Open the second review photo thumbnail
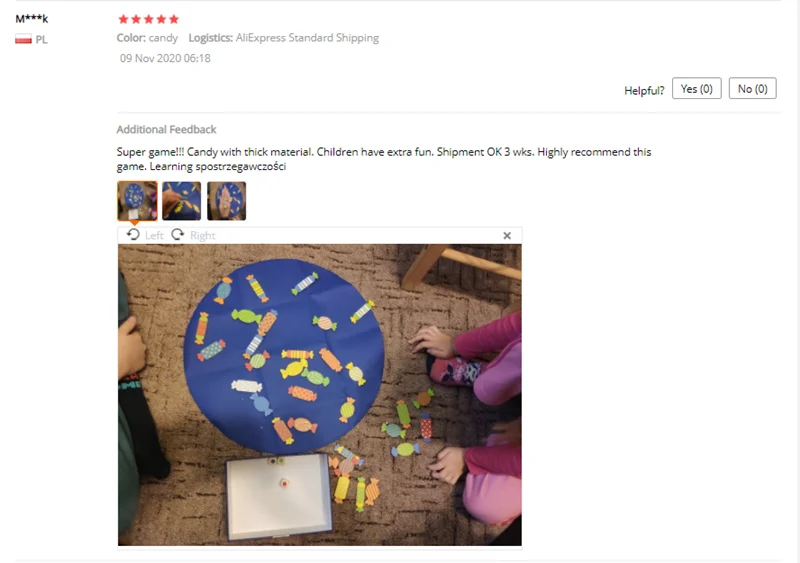The width and height of the screenshot is (800, 563). pos(182,201)
